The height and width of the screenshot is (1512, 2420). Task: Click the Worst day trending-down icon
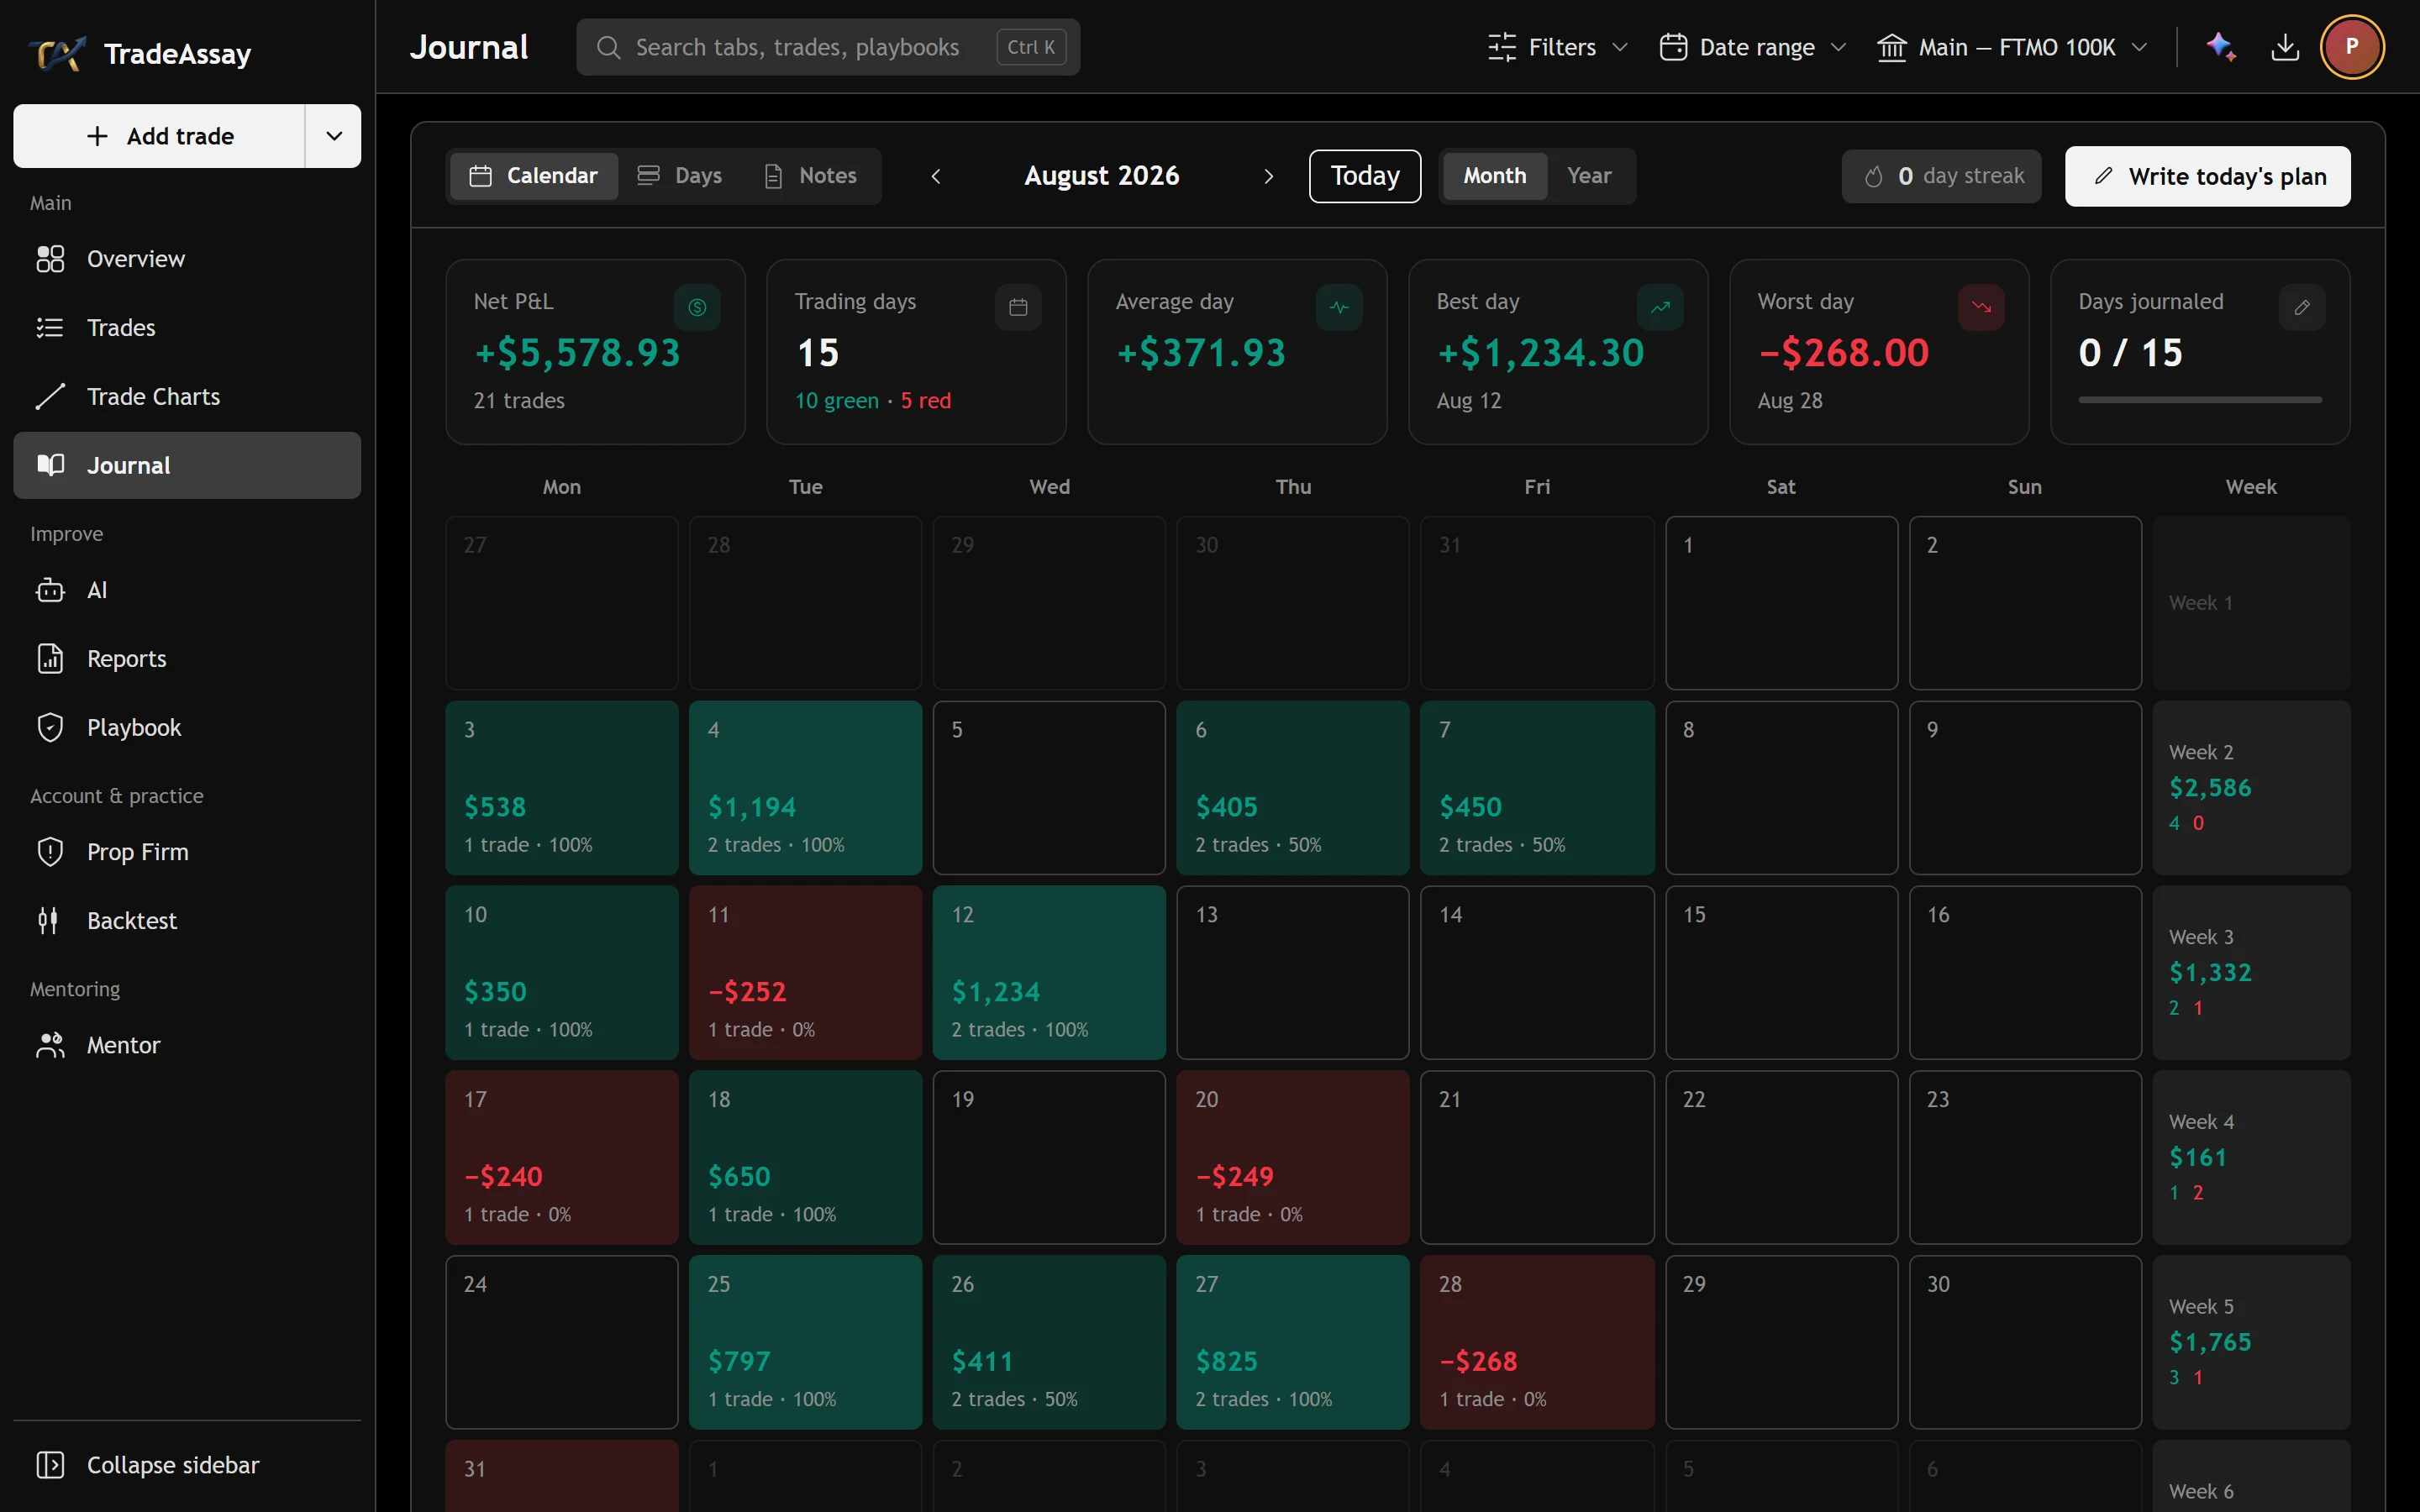[x=1981, y=307]
